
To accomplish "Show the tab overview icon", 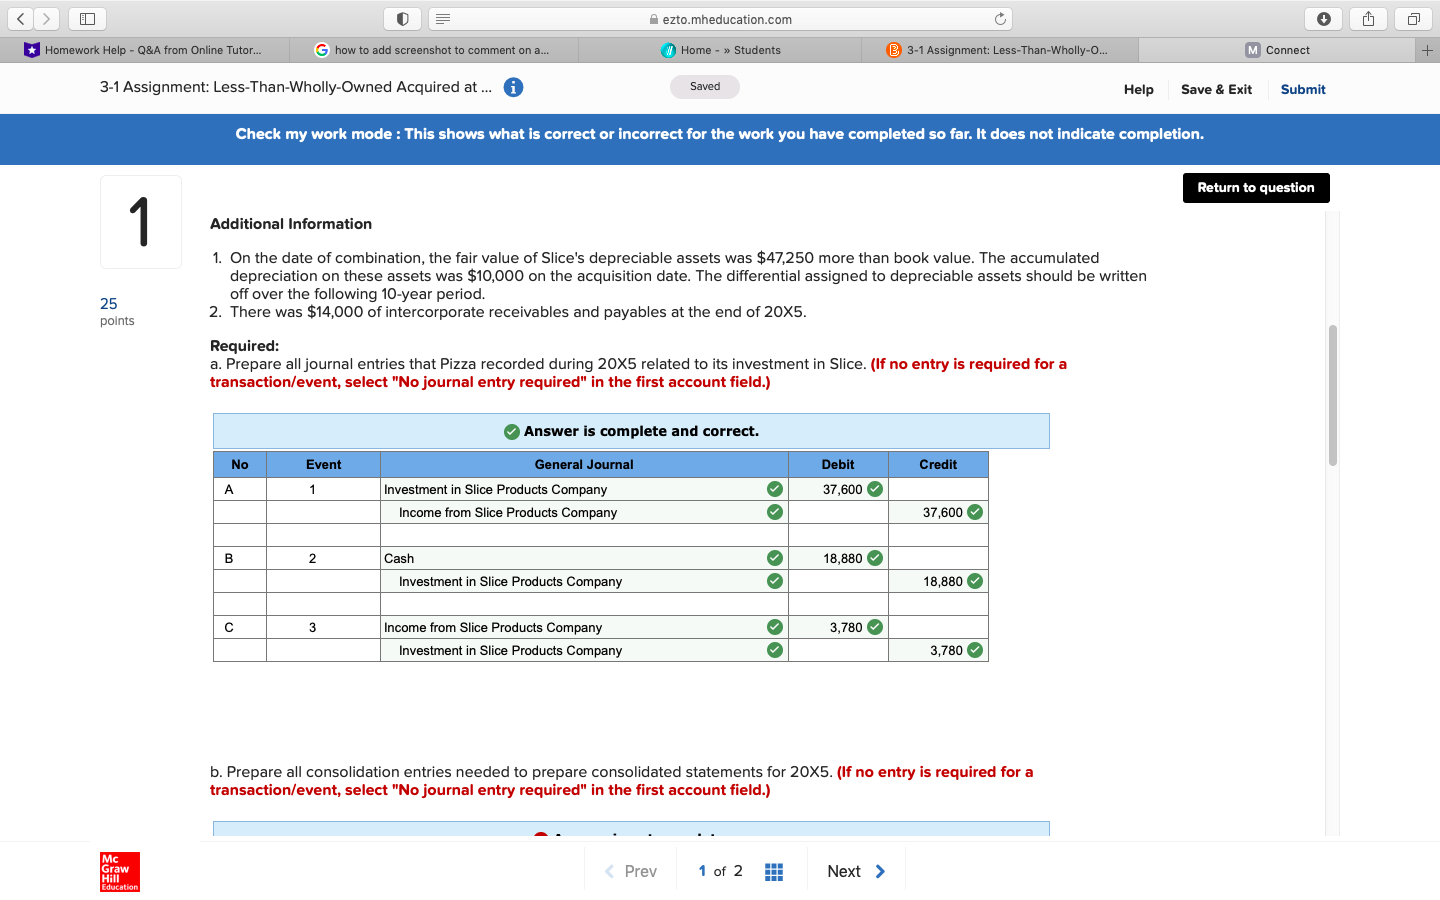I will point(1413,19).
